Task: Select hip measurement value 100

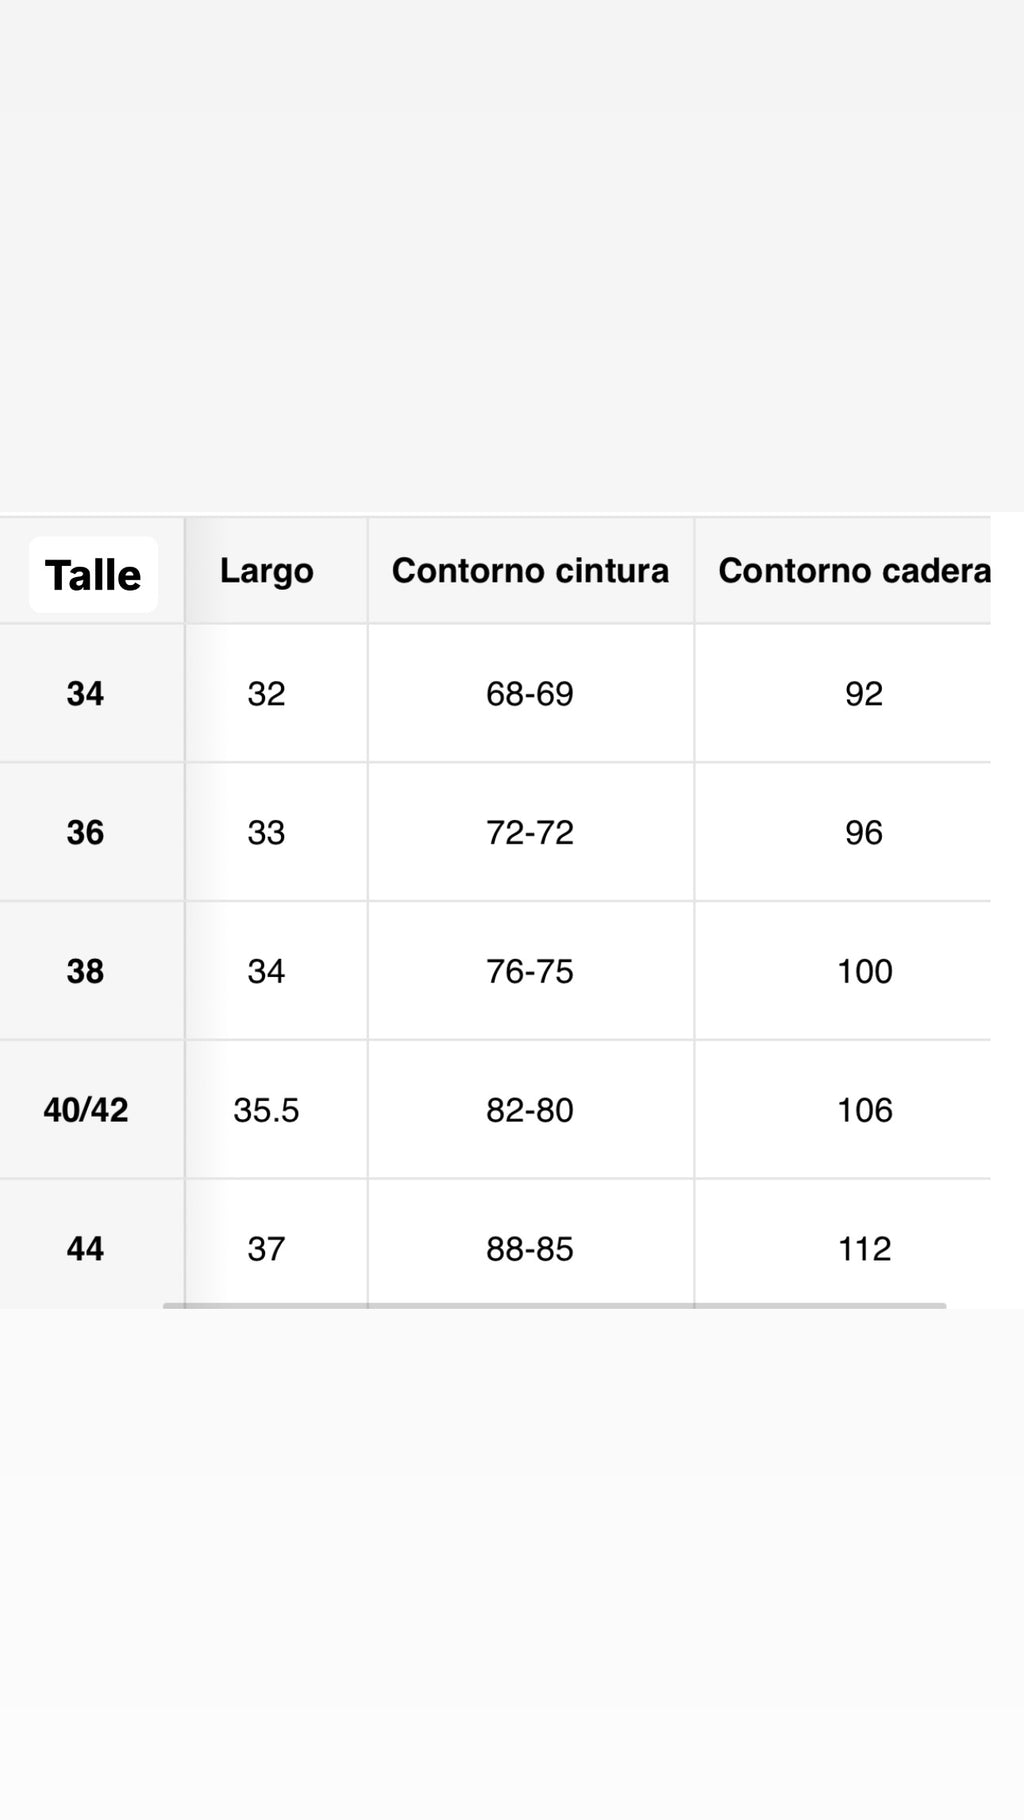Action: 865,971
